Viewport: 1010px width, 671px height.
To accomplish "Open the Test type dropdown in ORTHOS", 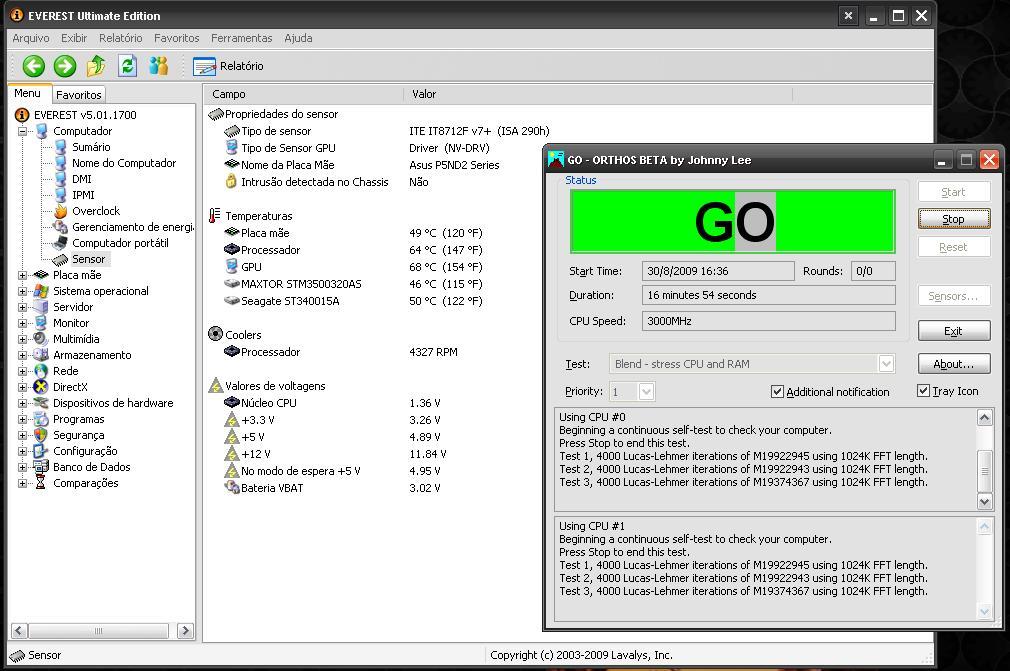I will point(886,364).
